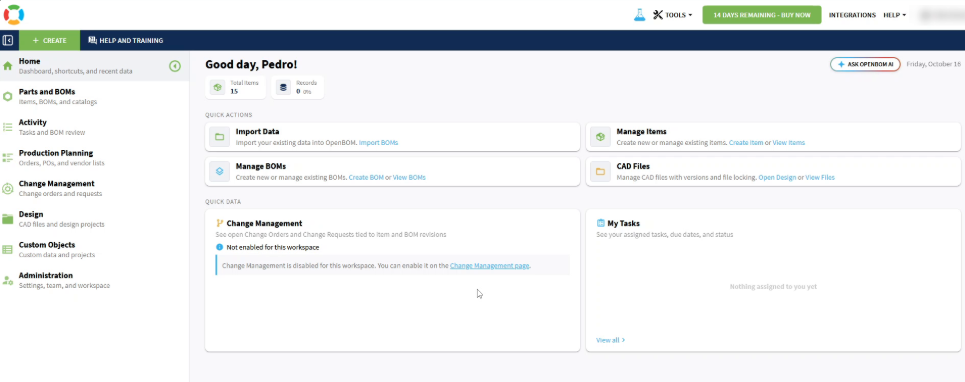
Task: Click the Administration user-gear icon
Action: (7, 280)
